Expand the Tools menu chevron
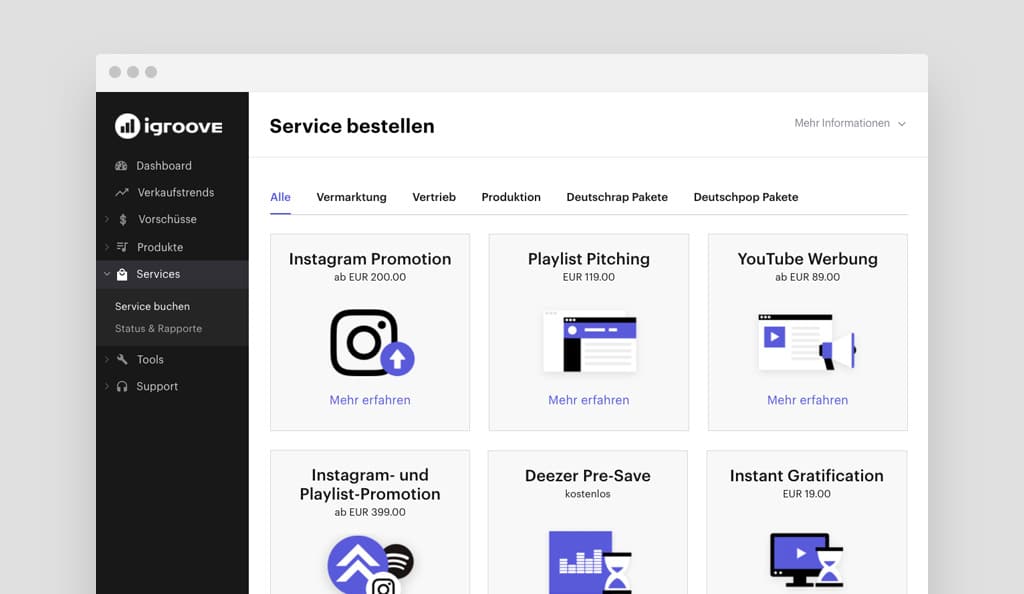The height and width of the screenshot is (594, 1024). coord(107,359)
